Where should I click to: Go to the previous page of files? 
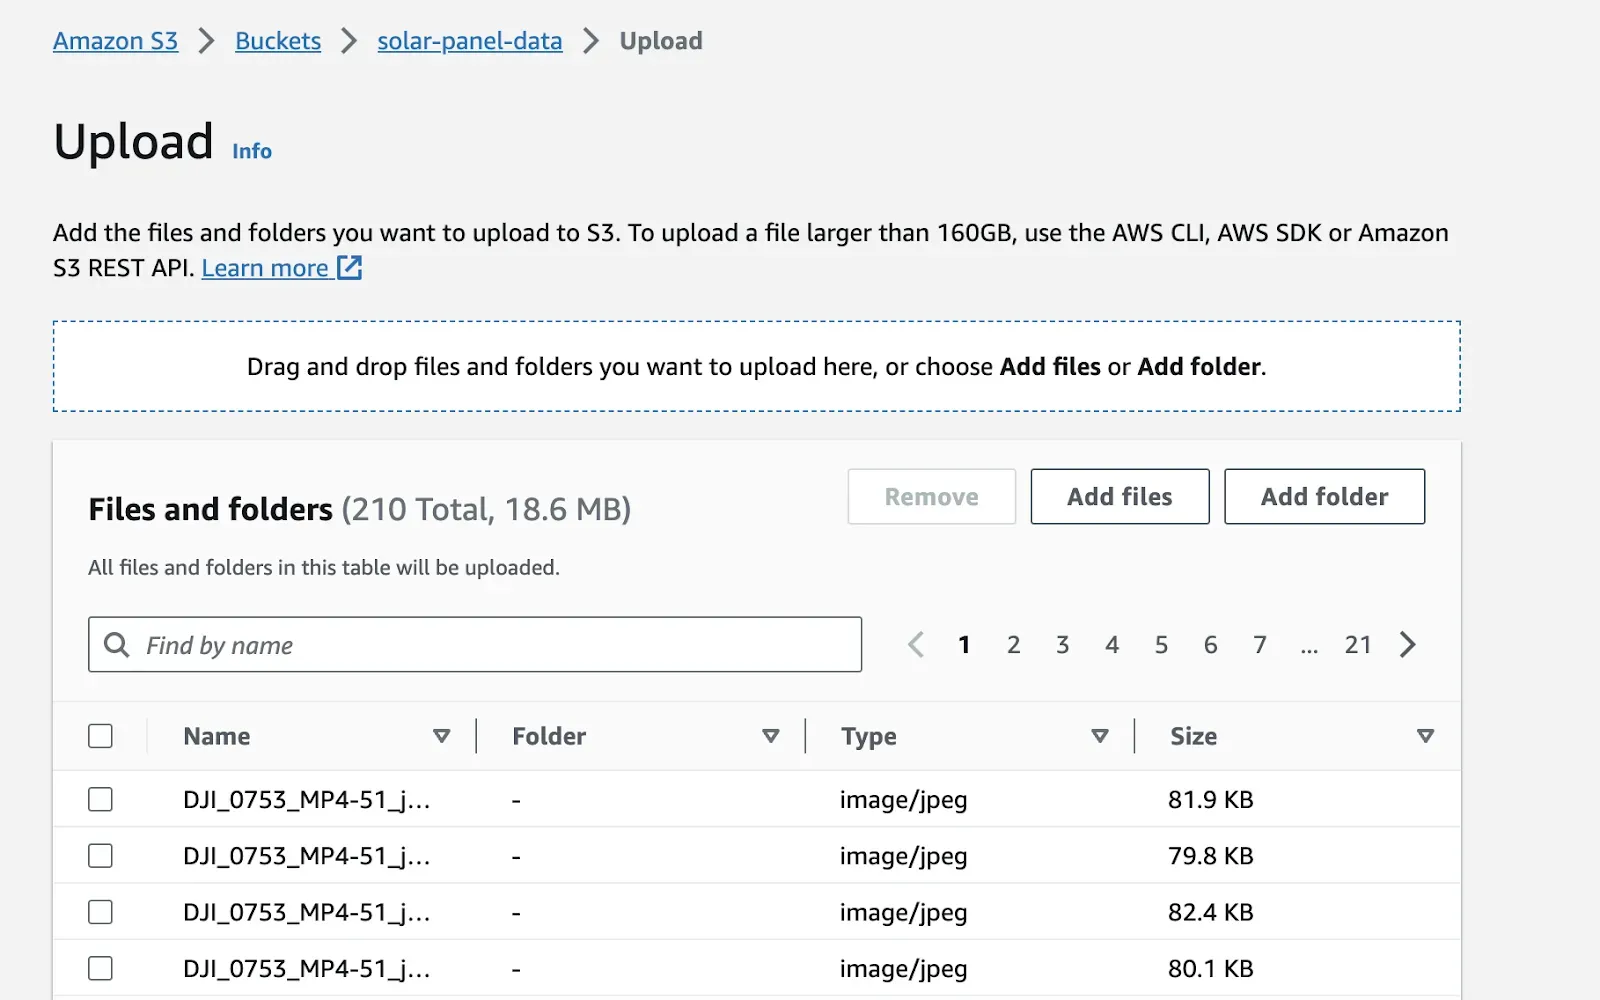pyautogui.click(x=915, y=645)
